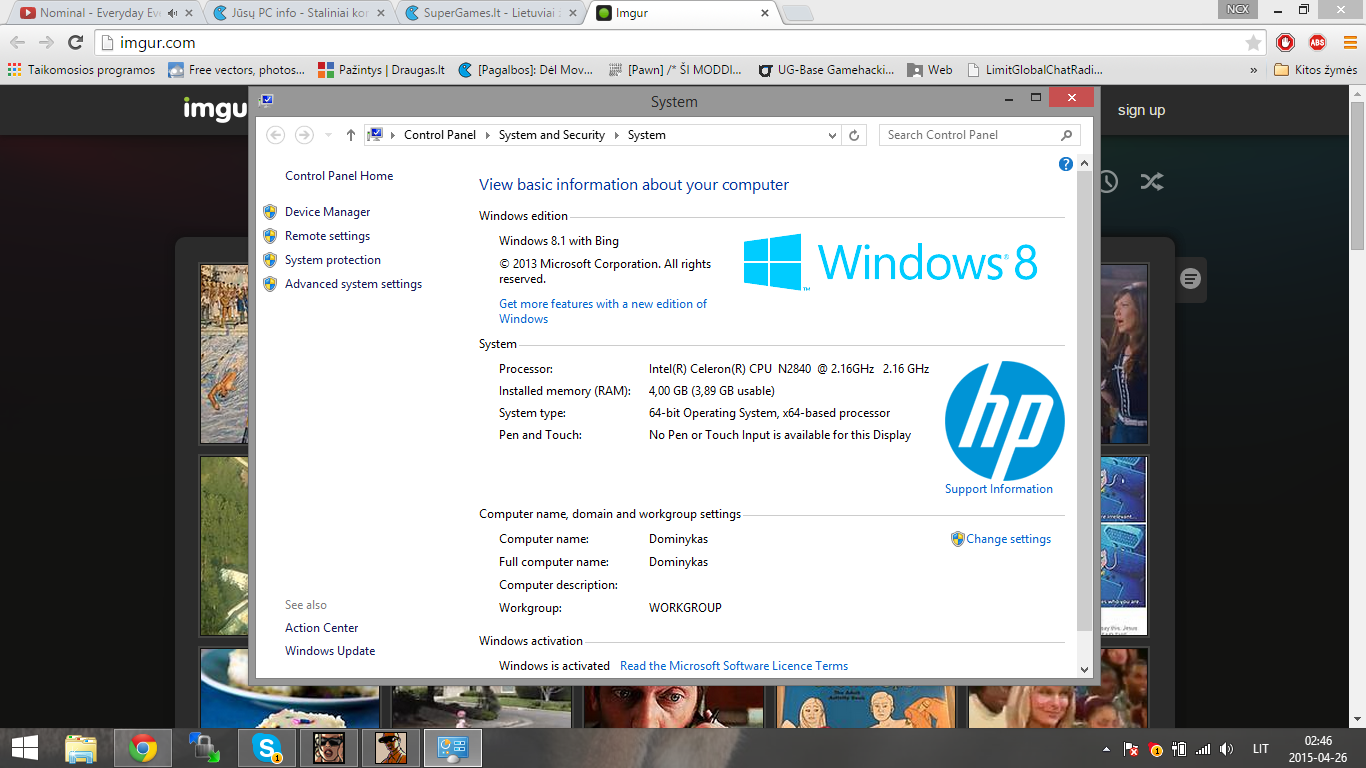Open a new Chrome tab
Viewport: 1366px width, 768px height.
797,13
